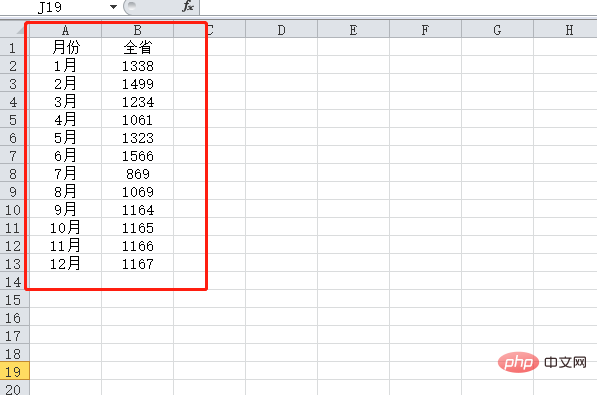Select highlighted row 19 header
The width and height of the screenshot is (597, 395).
[x=14, y=371]
